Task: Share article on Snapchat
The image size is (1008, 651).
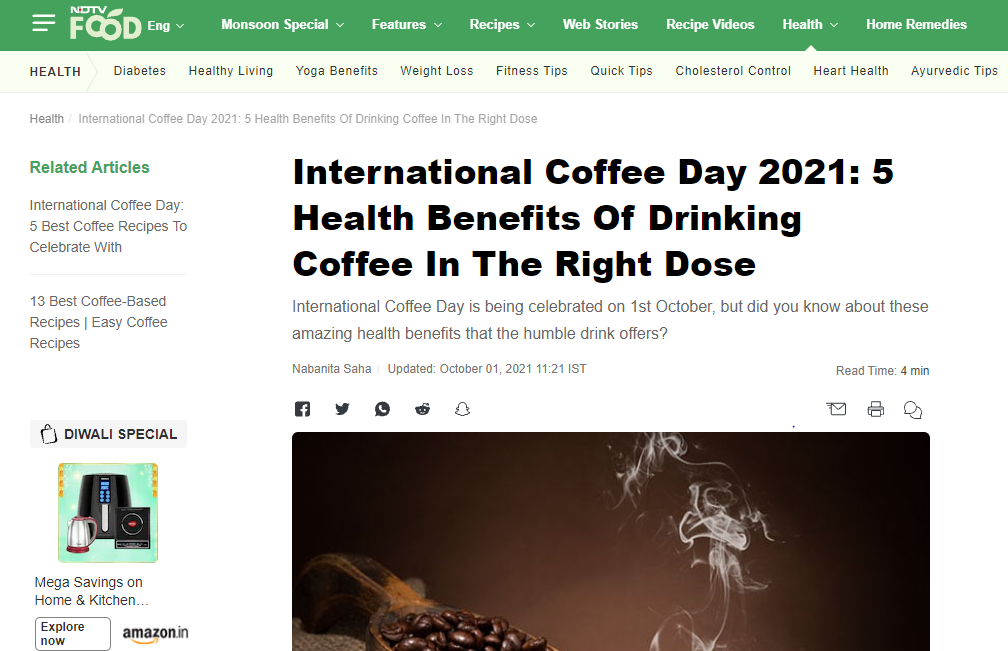Action: click(x=462, y=409)
